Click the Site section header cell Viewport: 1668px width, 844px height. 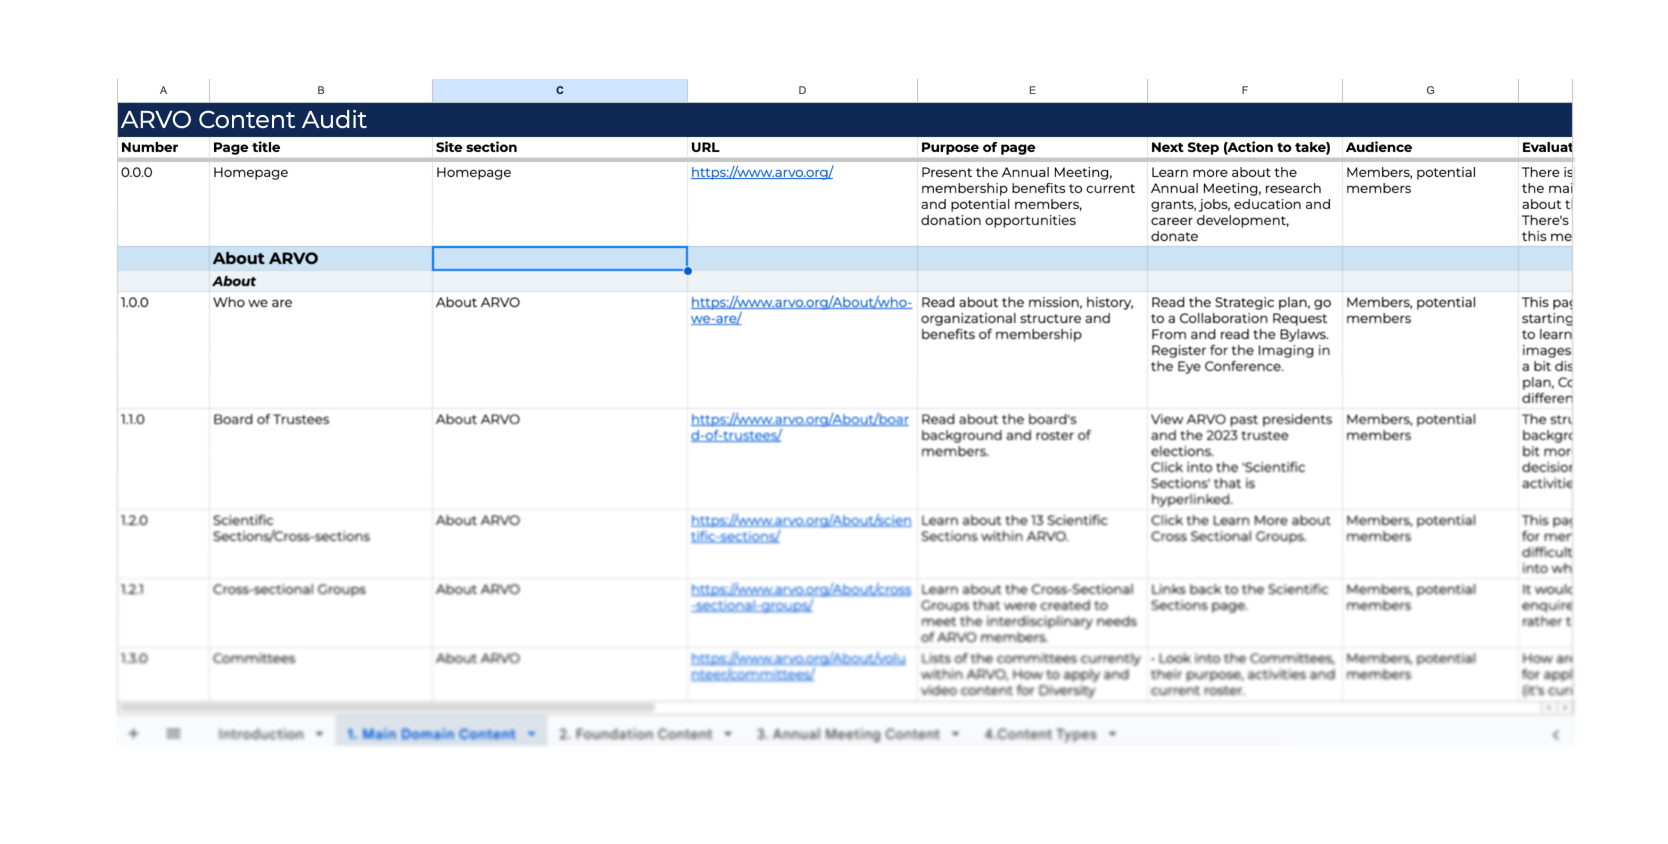pyautogui.click(x=560, y=147)
